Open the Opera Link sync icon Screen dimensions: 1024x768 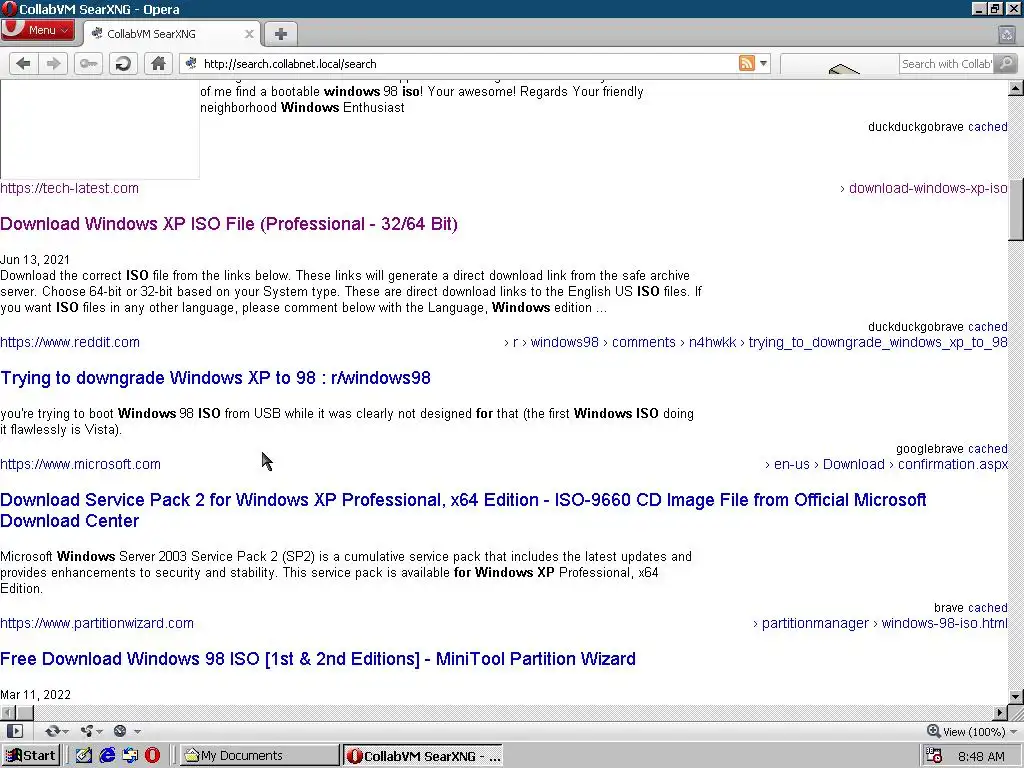click(53, 731)
